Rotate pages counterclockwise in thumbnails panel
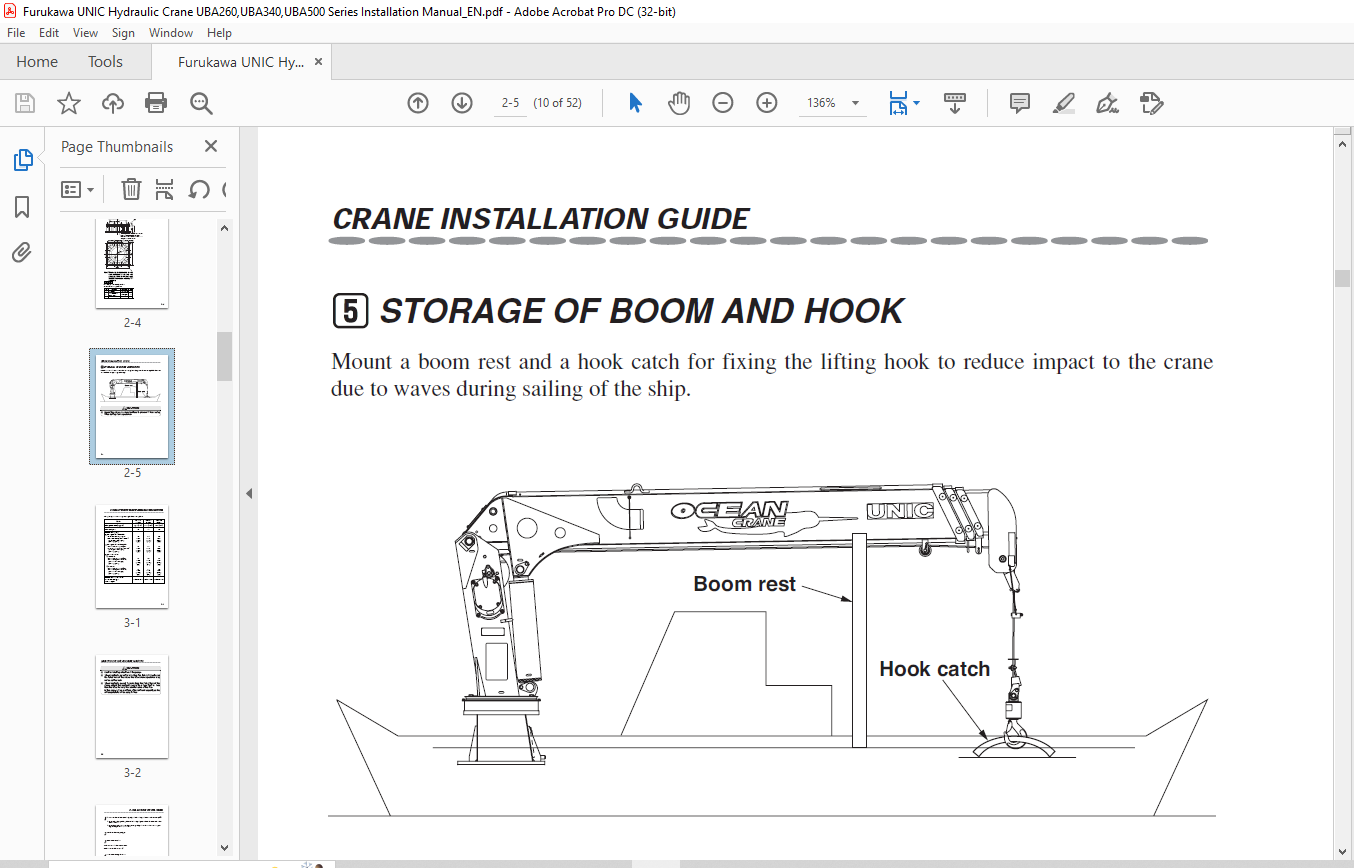The image size is (1354, 868). tap(199, 189)
